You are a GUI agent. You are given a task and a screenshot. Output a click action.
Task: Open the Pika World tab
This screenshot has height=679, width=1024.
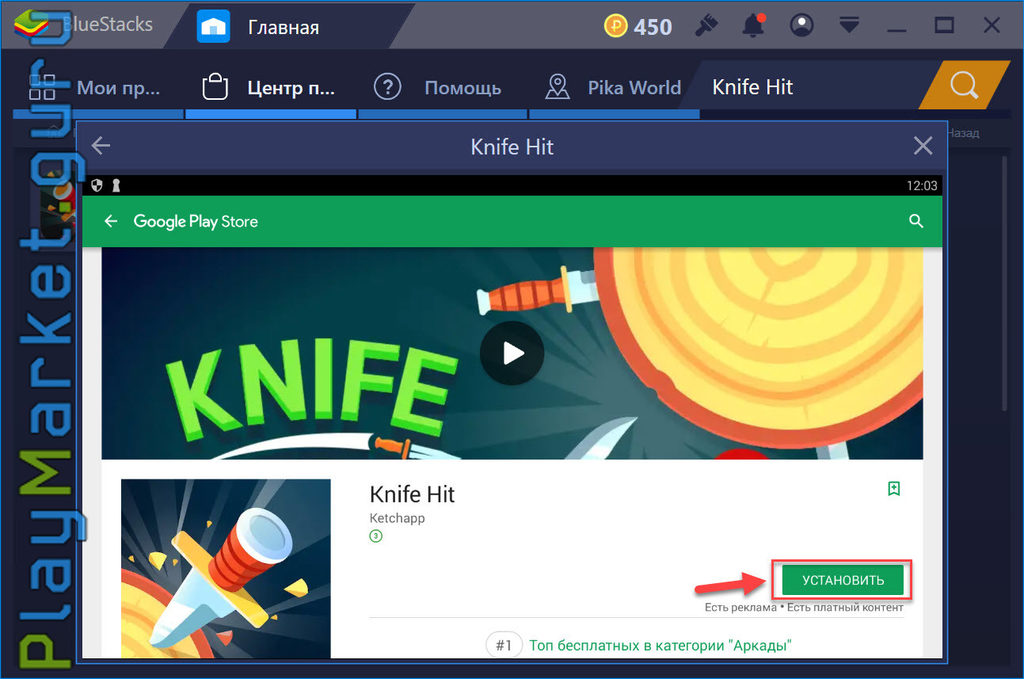(614, 87)
